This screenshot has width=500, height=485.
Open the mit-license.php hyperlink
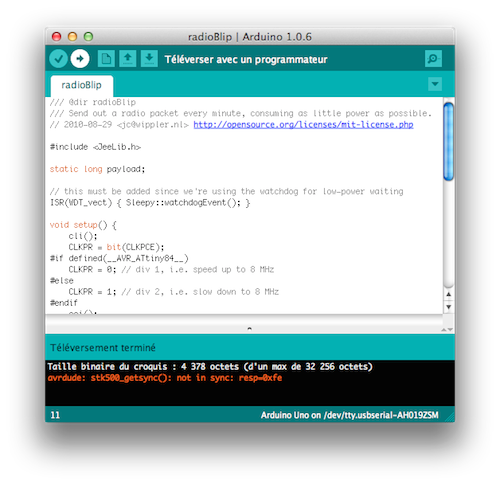[x=303, y=125]
